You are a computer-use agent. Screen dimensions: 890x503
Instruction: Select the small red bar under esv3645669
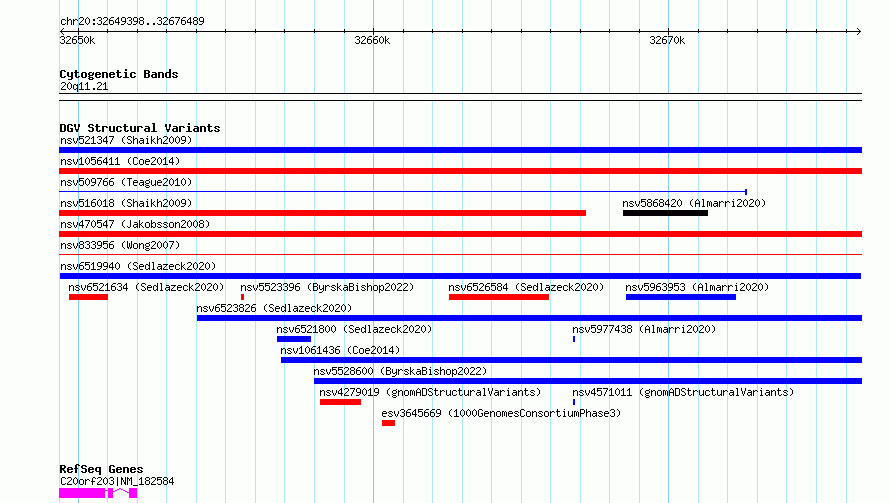coord(388,423)
